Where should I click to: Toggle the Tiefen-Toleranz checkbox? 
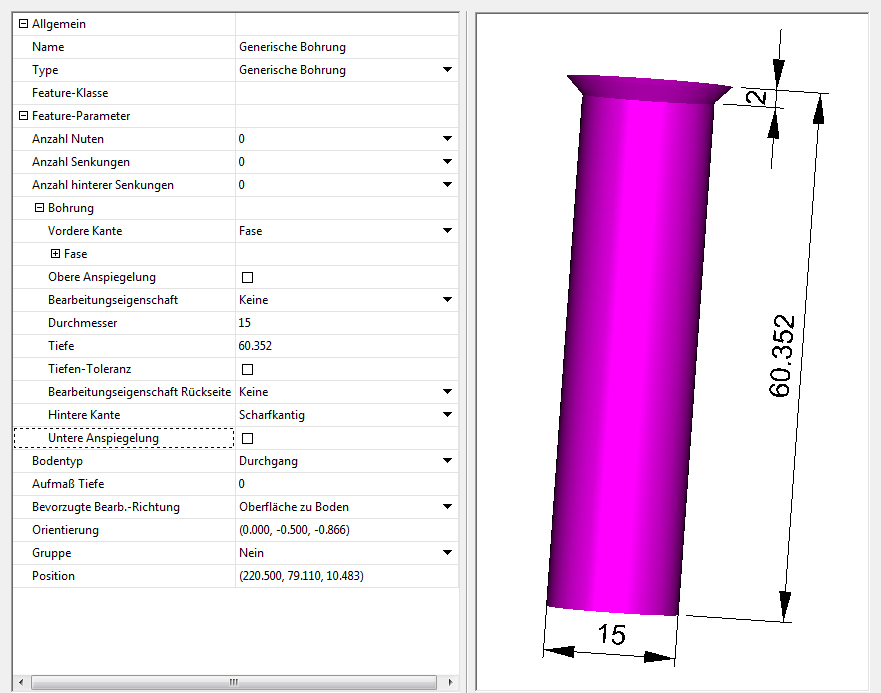point(248,369)
